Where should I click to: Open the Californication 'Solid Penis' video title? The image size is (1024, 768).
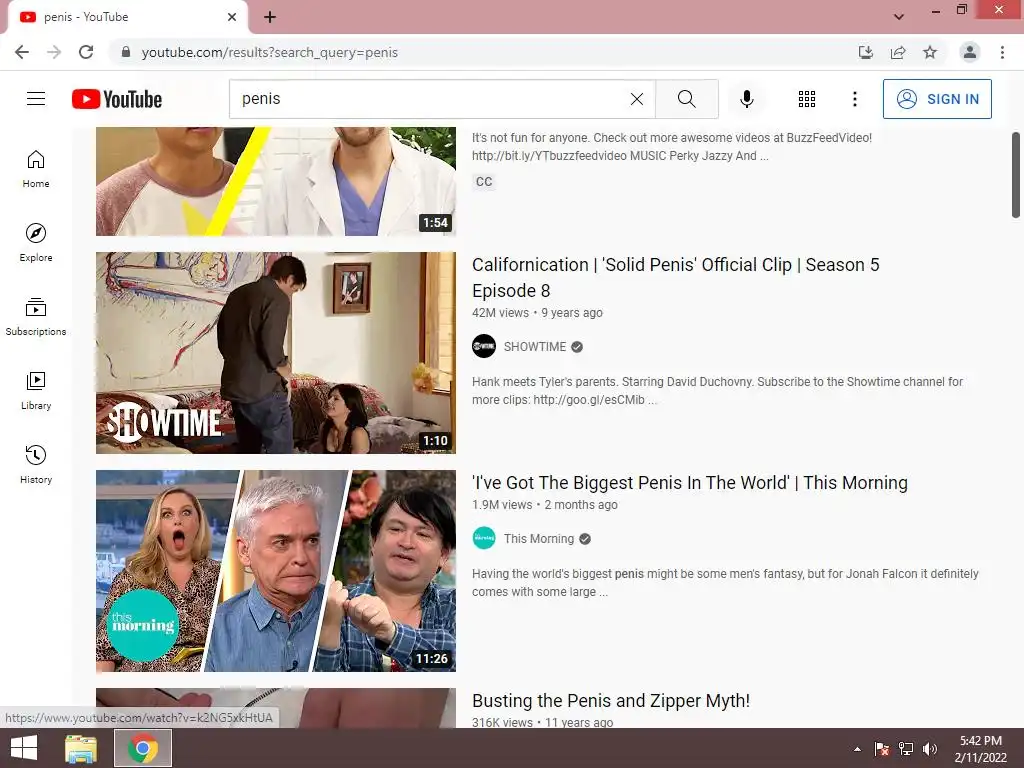point(675,278)
